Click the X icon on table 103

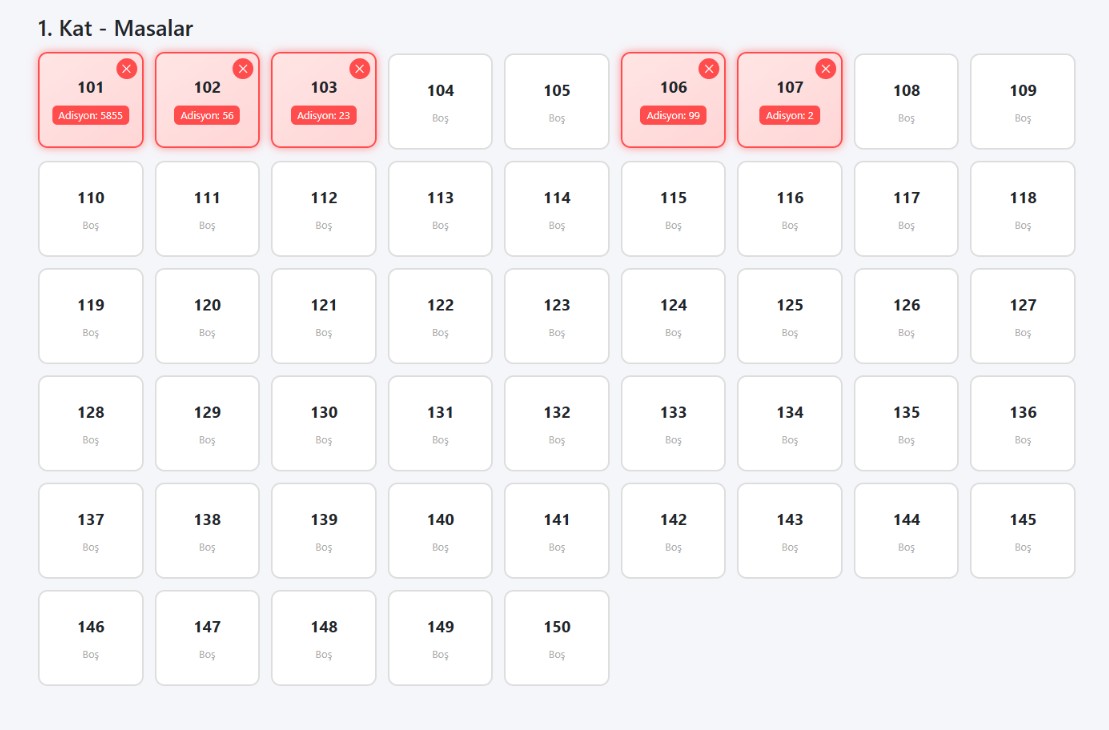tap(359, 68)
